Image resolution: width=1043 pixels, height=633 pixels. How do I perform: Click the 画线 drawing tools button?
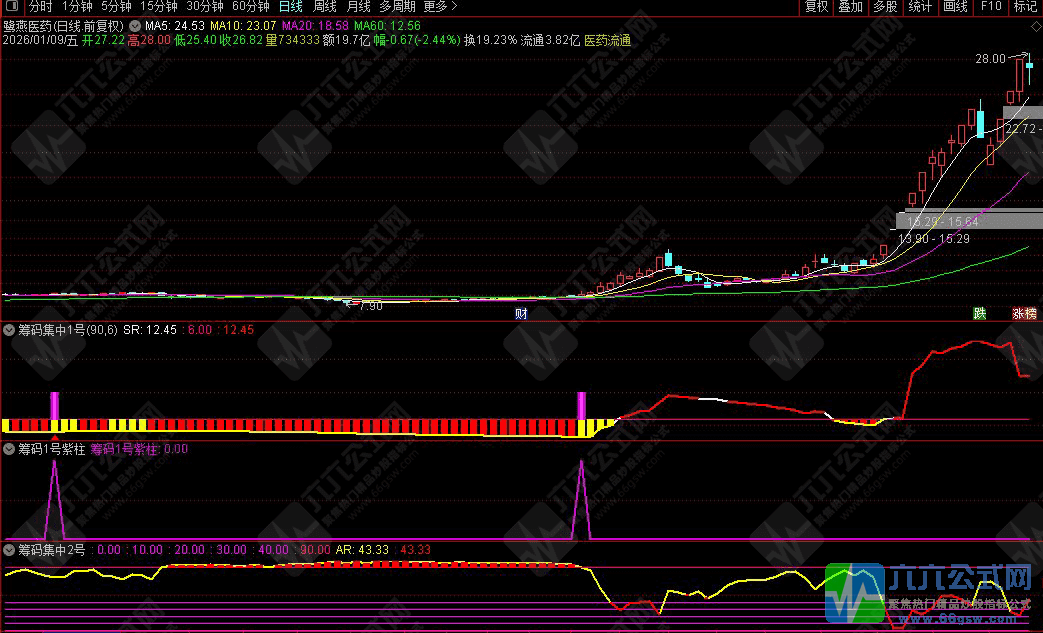(x=955, y=6)
